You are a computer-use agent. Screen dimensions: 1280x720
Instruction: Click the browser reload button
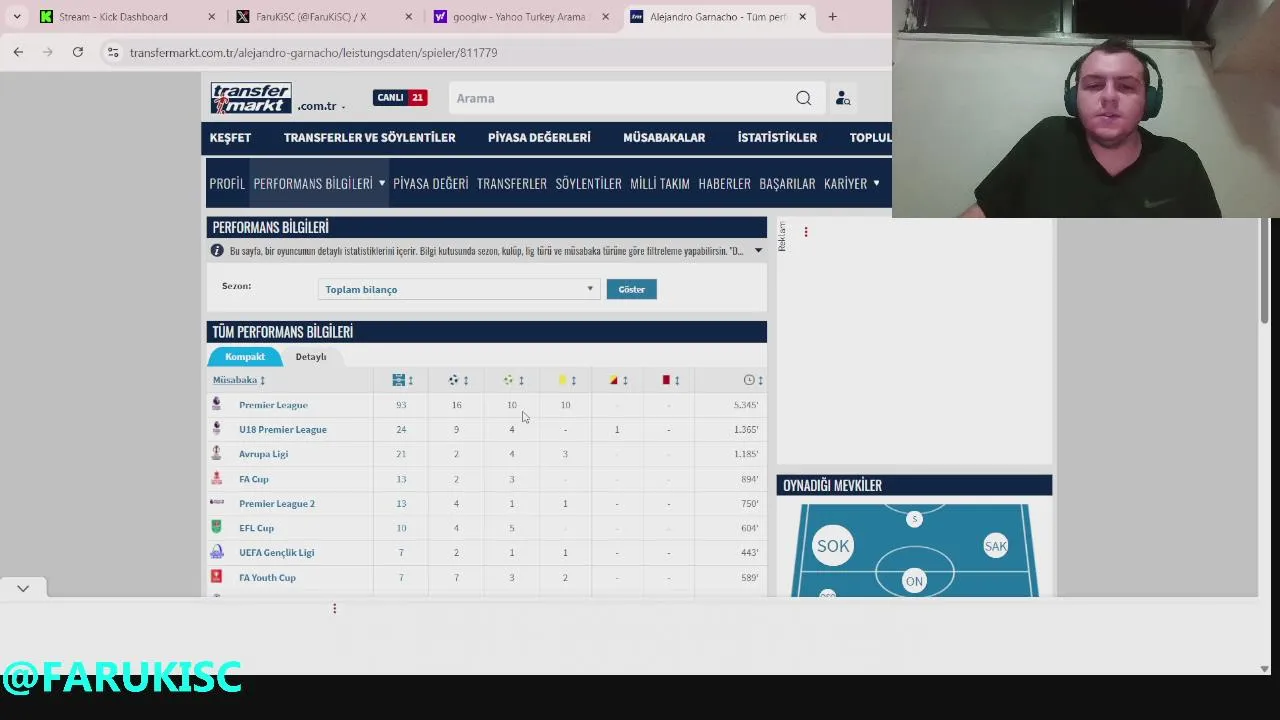point(77,52)
